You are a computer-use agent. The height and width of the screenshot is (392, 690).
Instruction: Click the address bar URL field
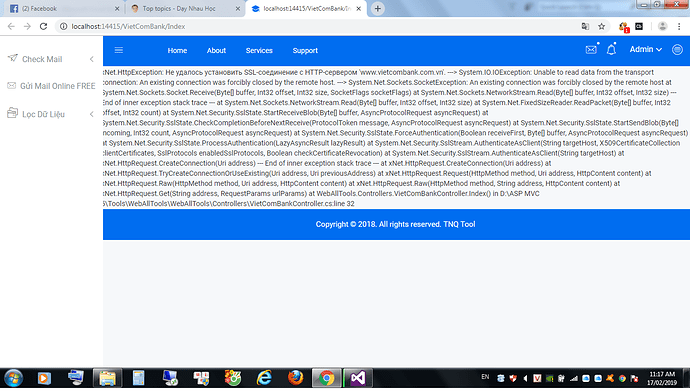coord(317,26)
